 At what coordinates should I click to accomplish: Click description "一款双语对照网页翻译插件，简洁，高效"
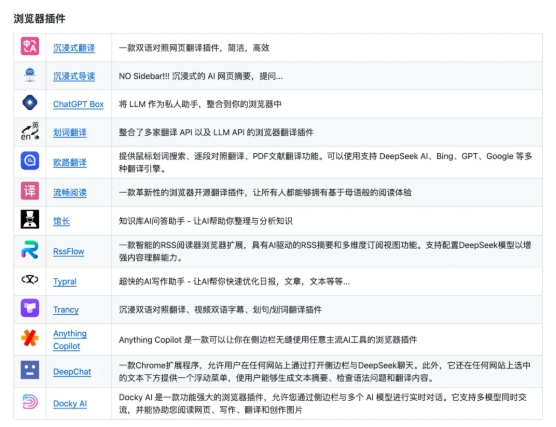(x=194, y=48)
